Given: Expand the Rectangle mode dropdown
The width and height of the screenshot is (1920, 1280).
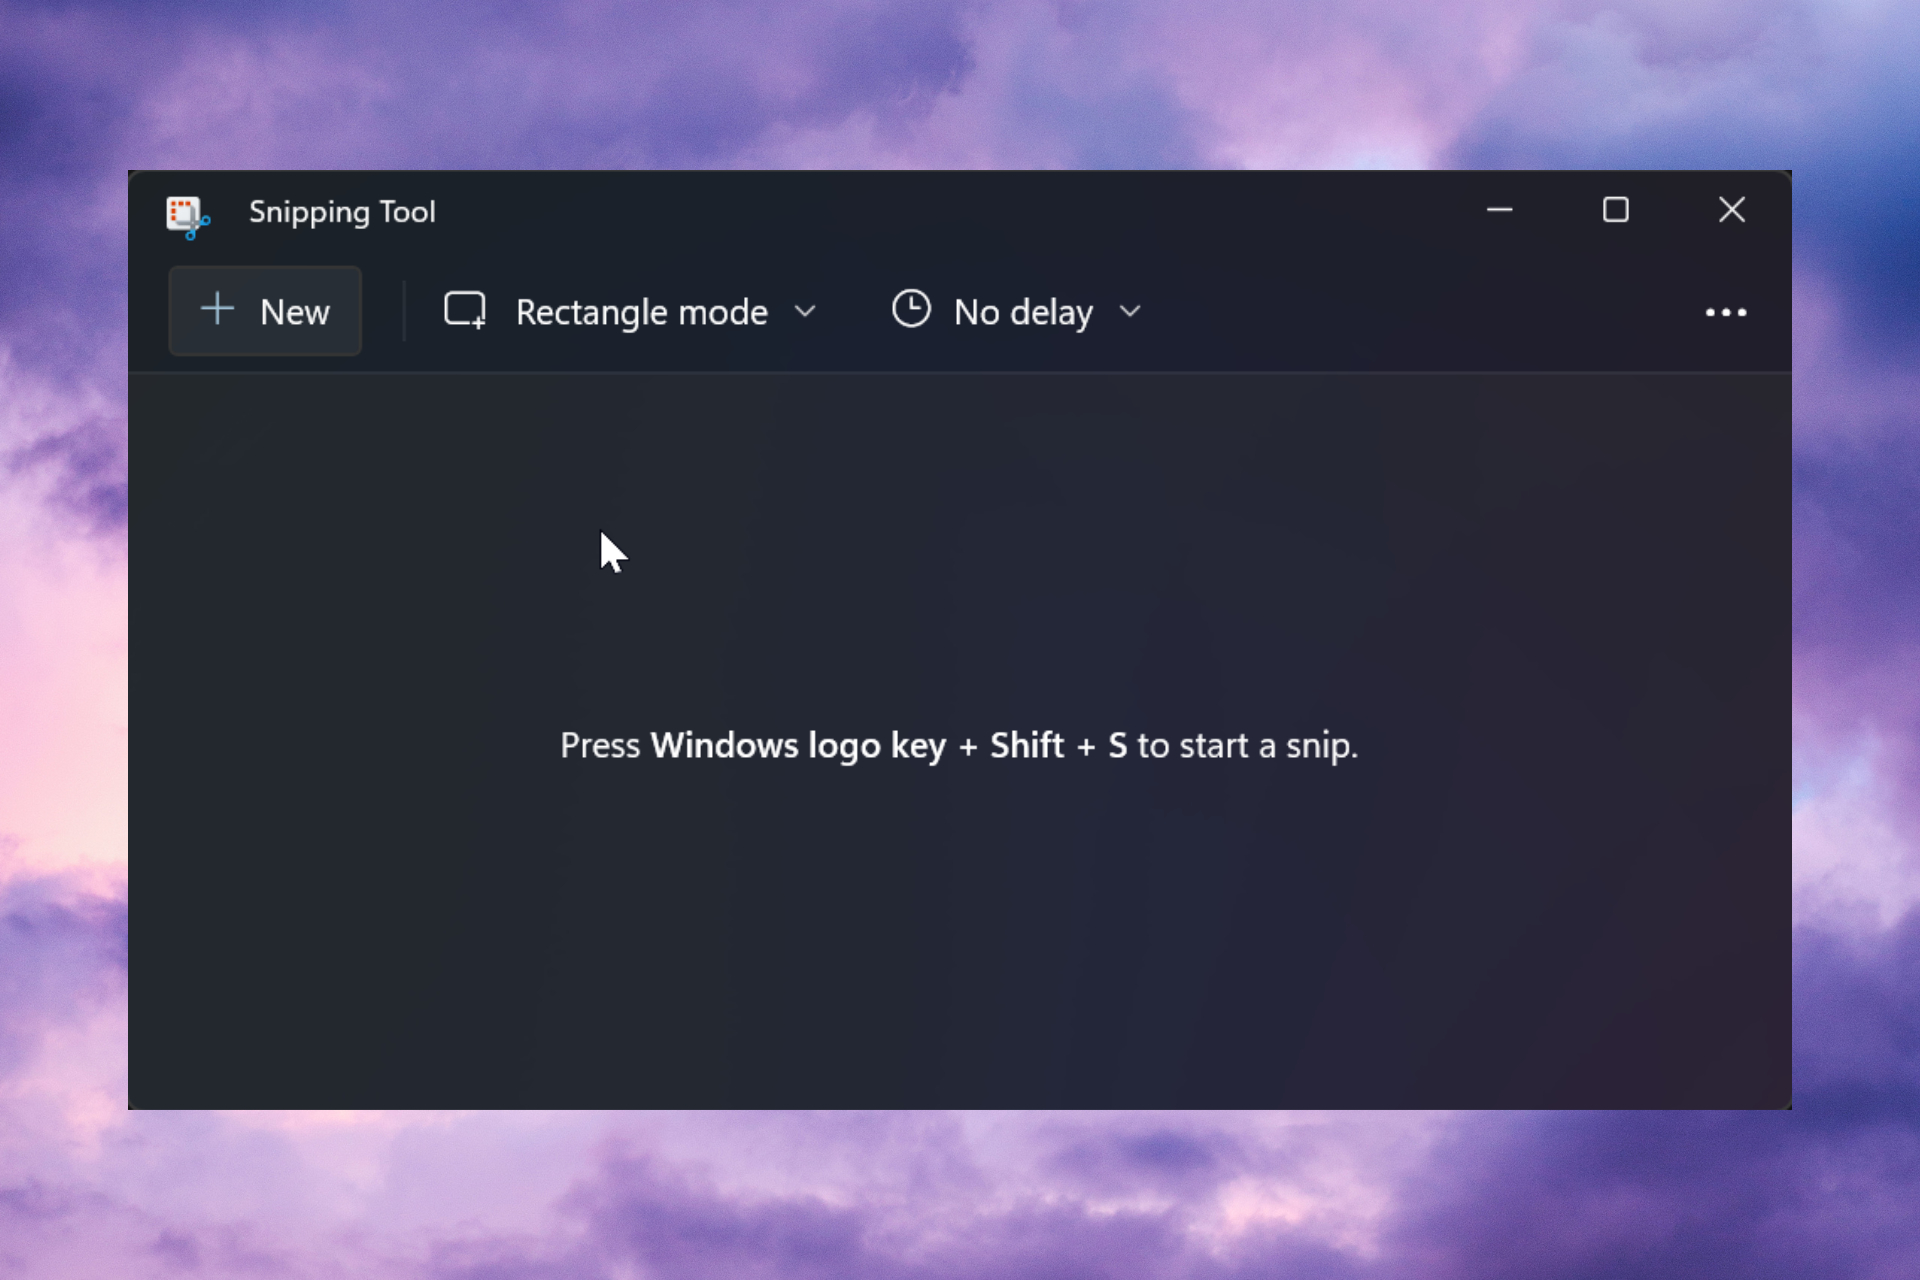Looking at the screenshot, I should 804,311.
